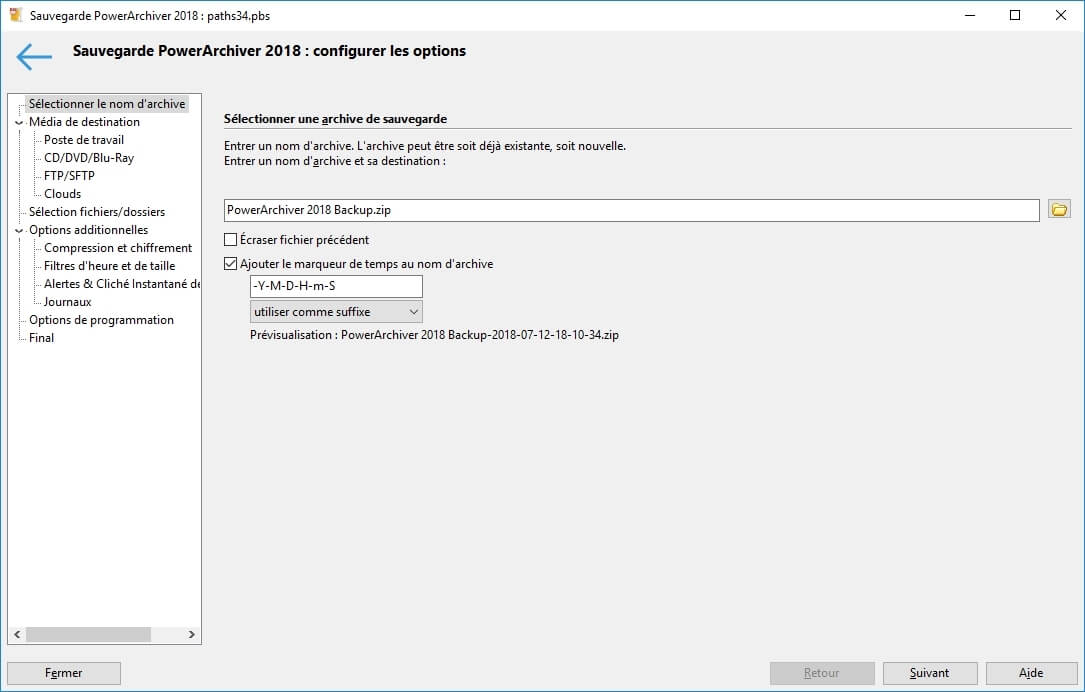Click the PowerArchiver title bar icon

(x=16, y=16)
